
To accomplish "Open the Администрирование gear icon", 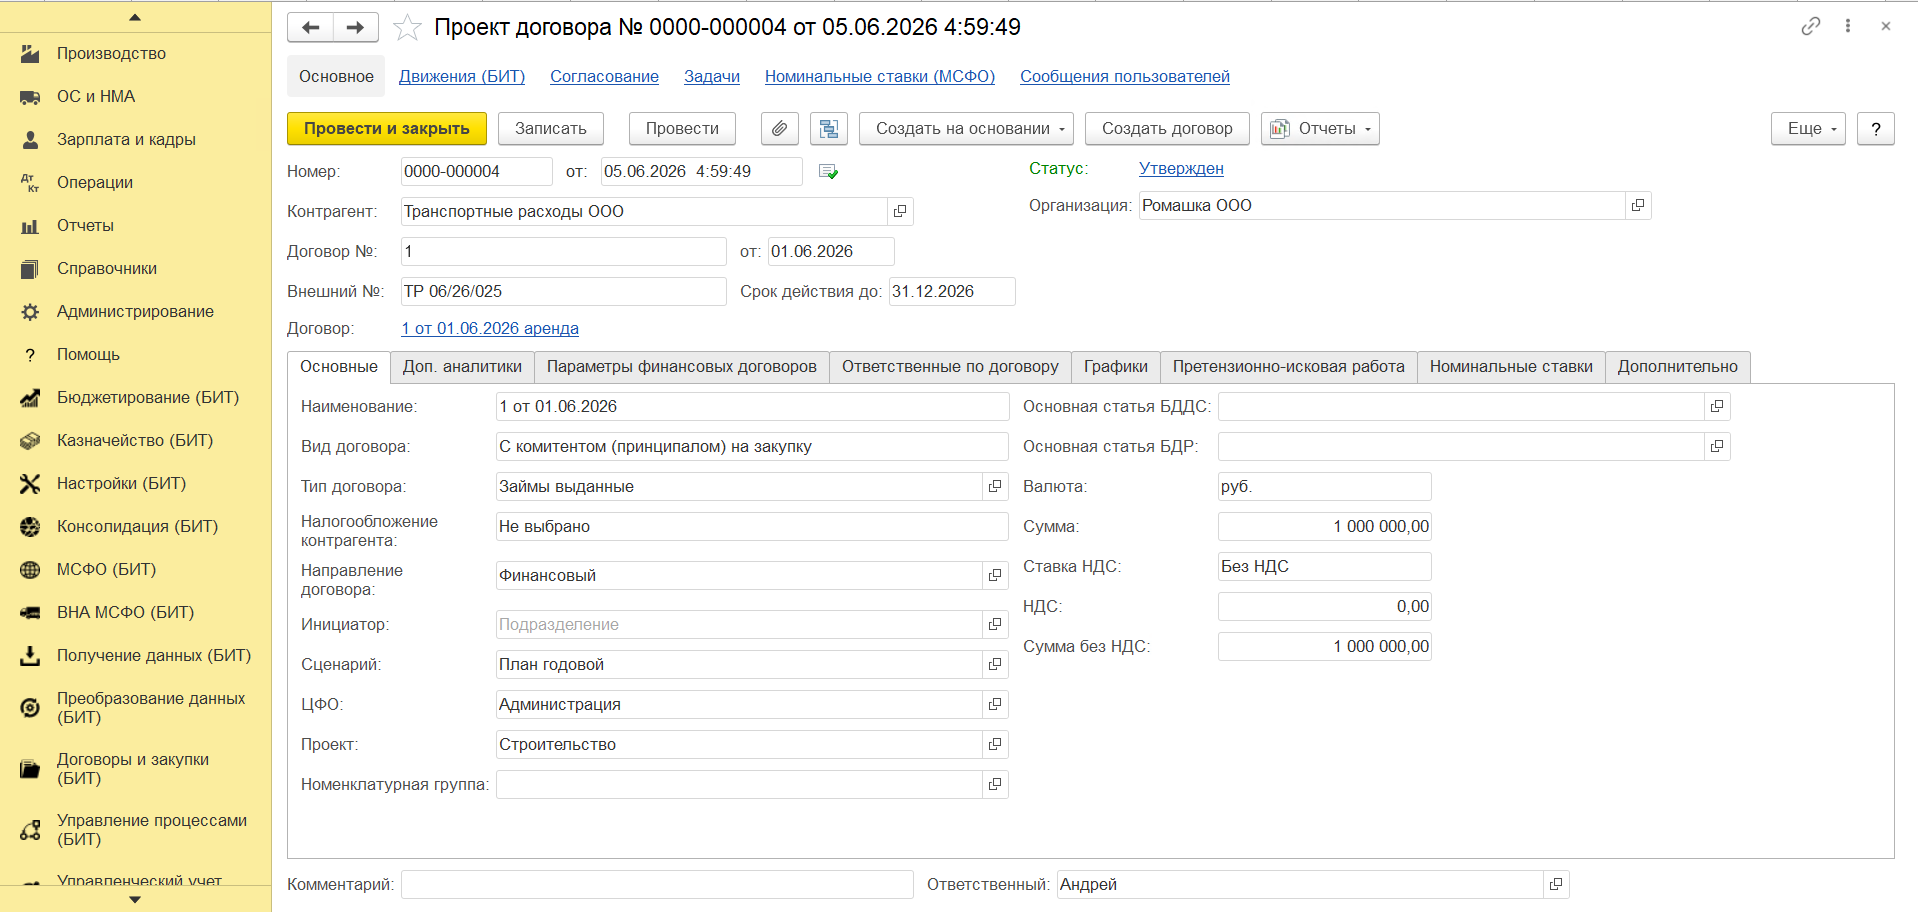I will pos(30,312).
